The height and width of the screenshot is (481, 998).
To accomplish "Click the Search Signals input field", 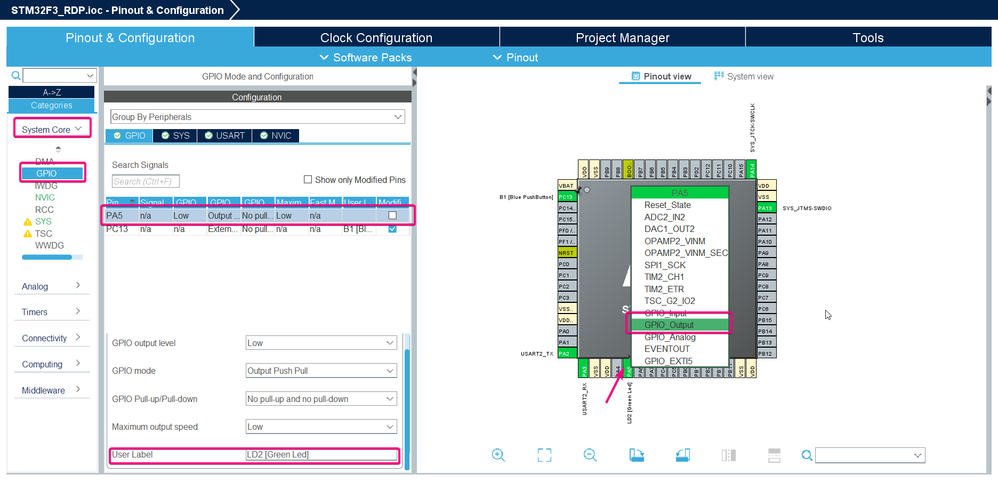I will 146,181.
